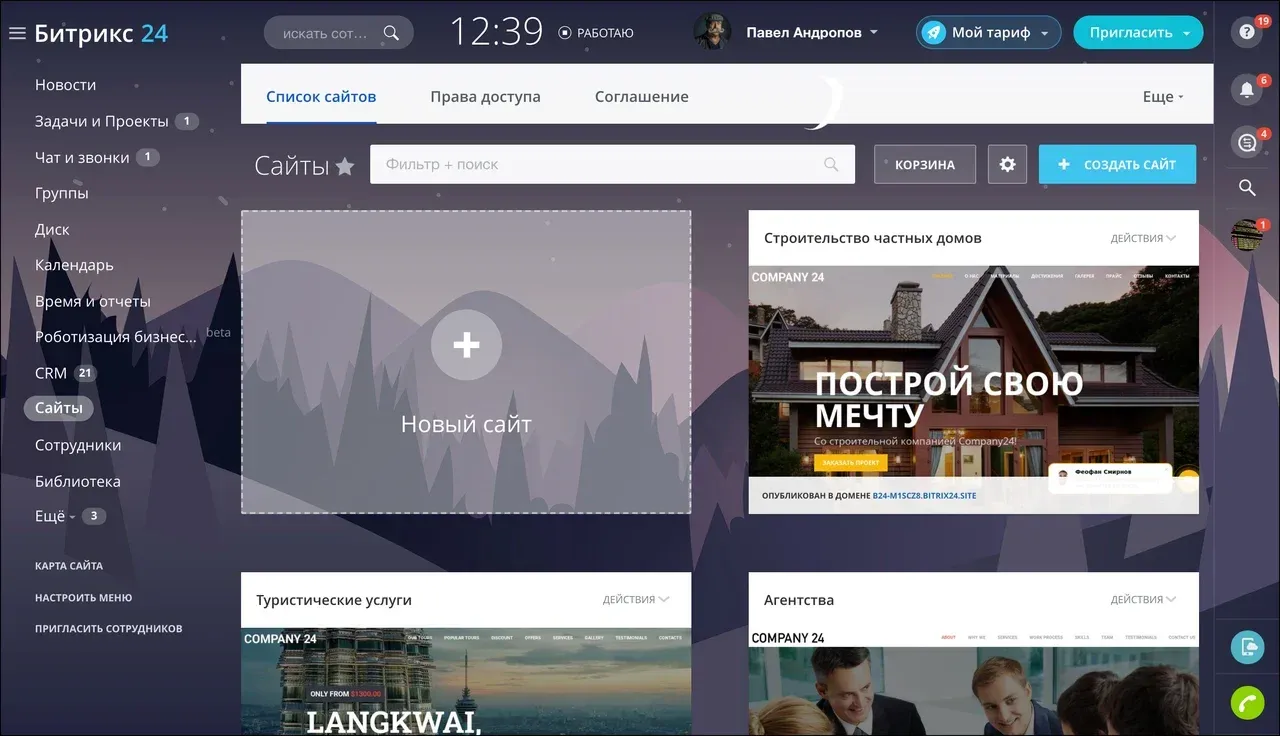Add Сайты page to favorites star
This screenshot has height=736, width=1280.
click(345, 166)
